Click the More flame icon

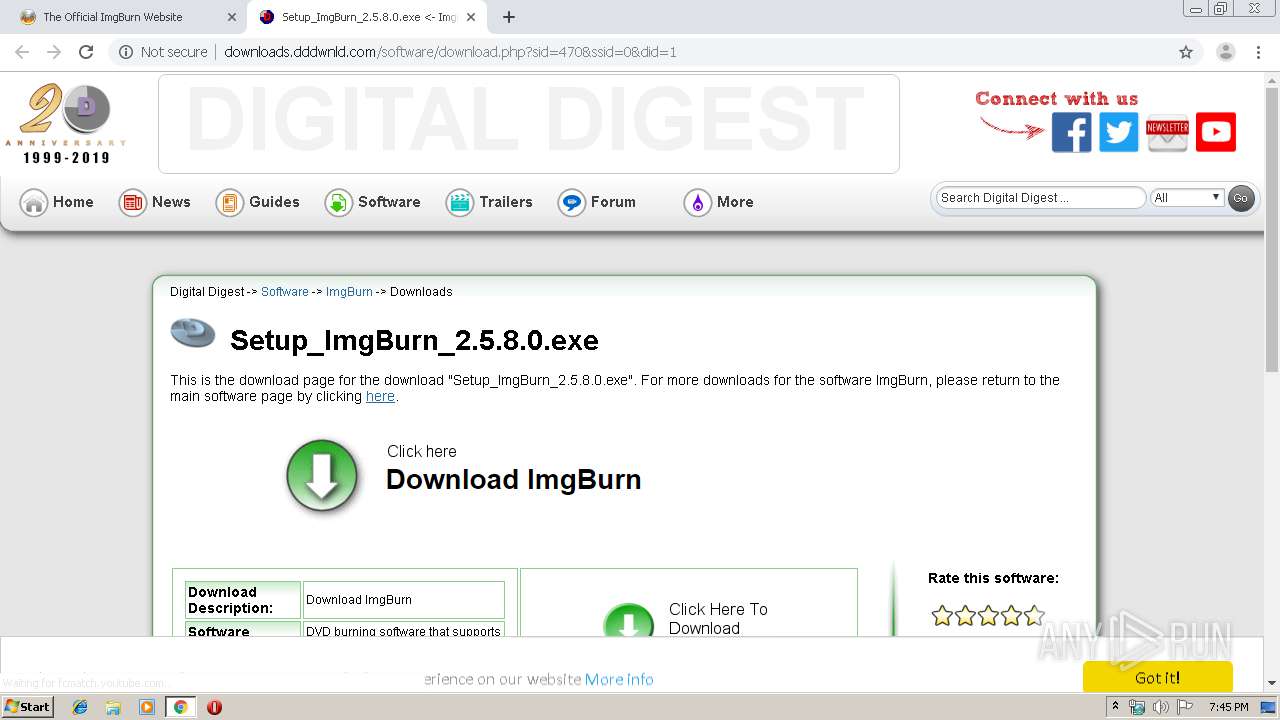697,203
